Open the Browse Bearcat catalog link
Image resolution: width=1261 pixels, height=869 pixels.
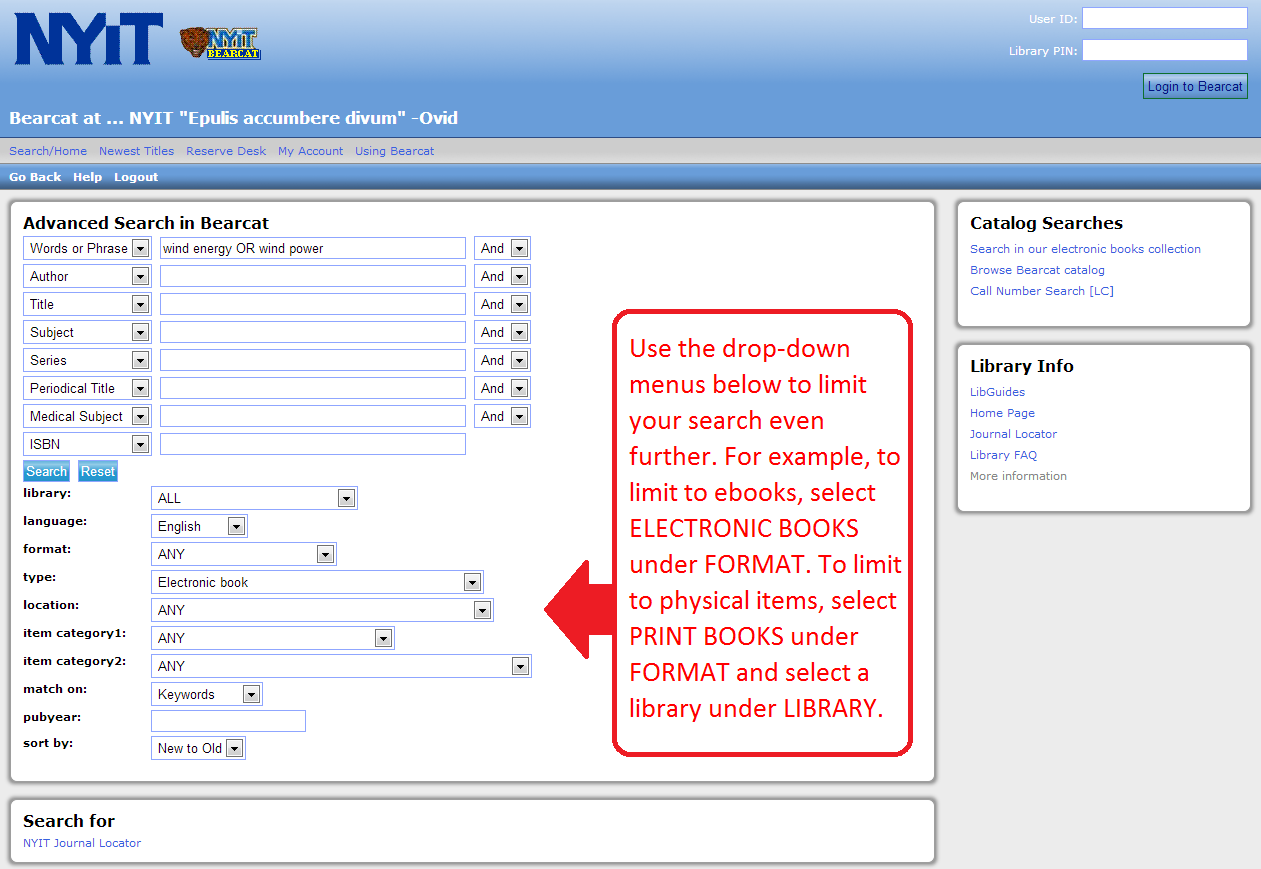click(1037, 270)
